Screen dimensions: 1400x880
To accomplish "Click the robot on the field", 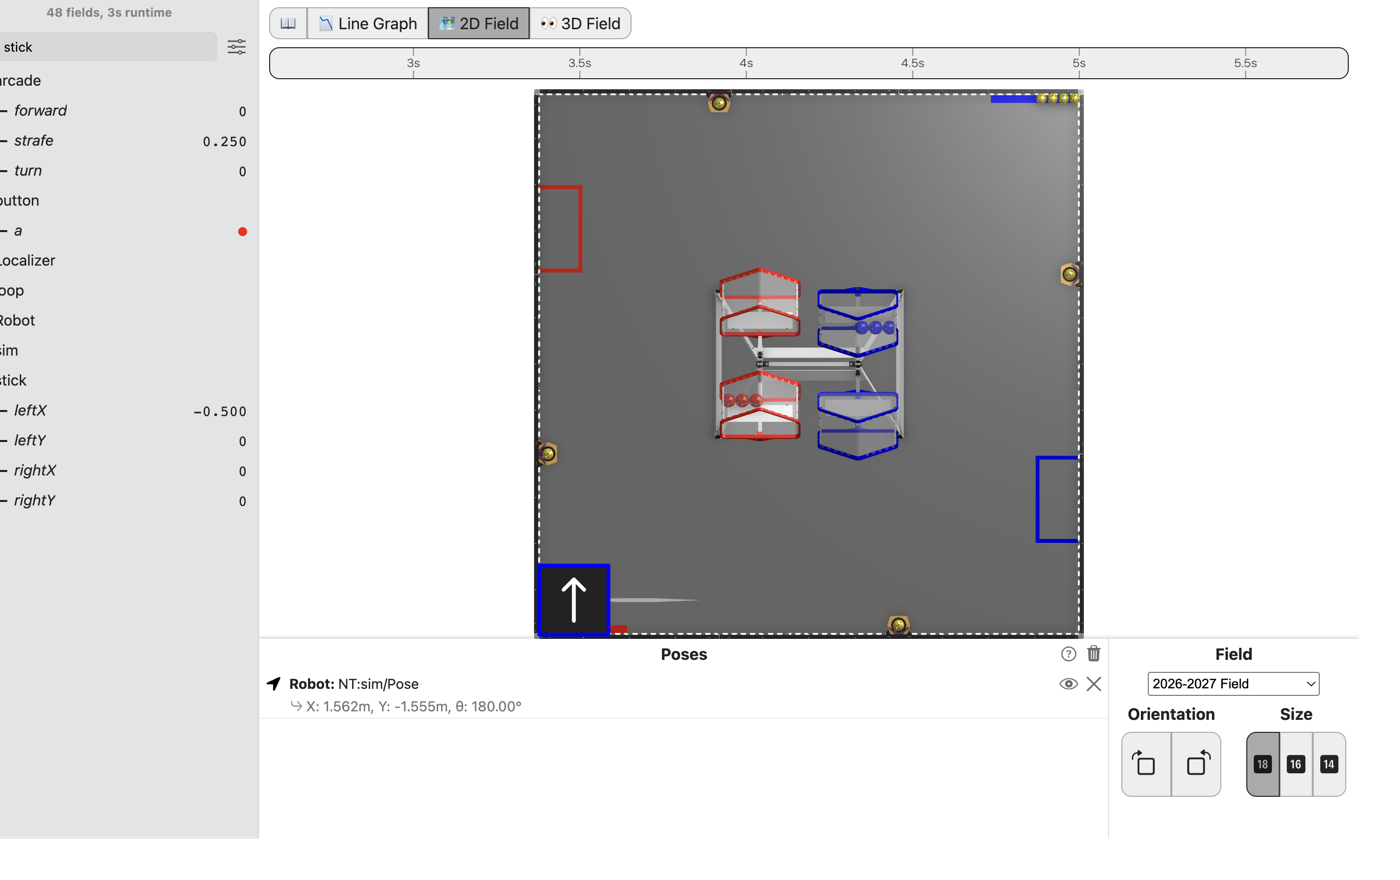I will coord(574,600).
